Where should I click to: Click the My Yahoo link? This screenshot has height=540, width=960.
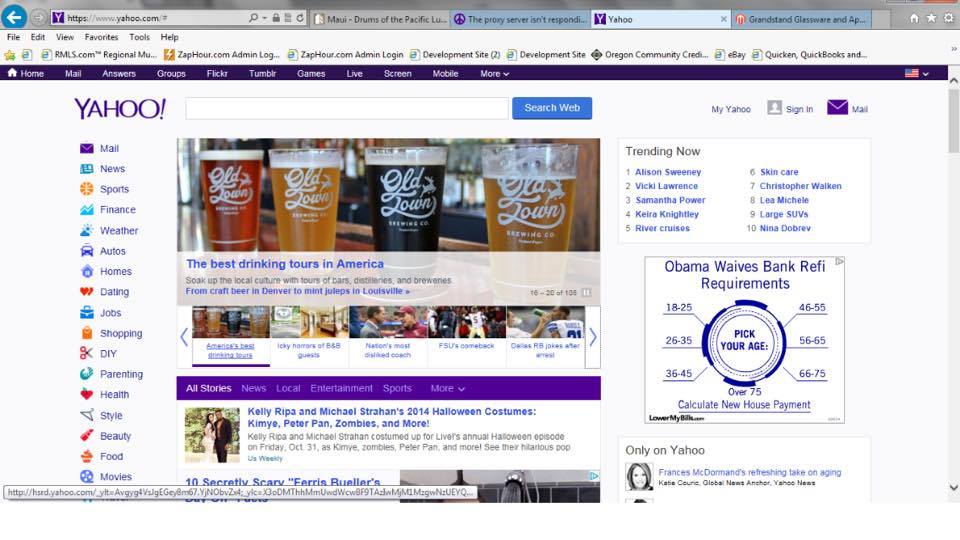[x=730, y=109]
